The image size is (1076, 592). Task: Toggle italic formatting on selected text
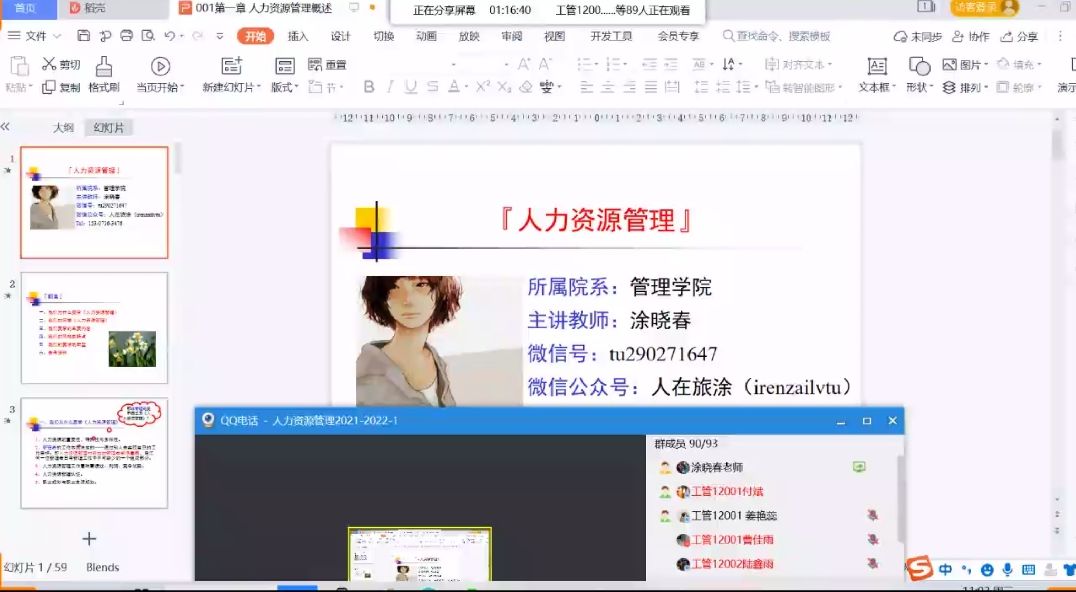pyautogui.click(x=389, y=87)
